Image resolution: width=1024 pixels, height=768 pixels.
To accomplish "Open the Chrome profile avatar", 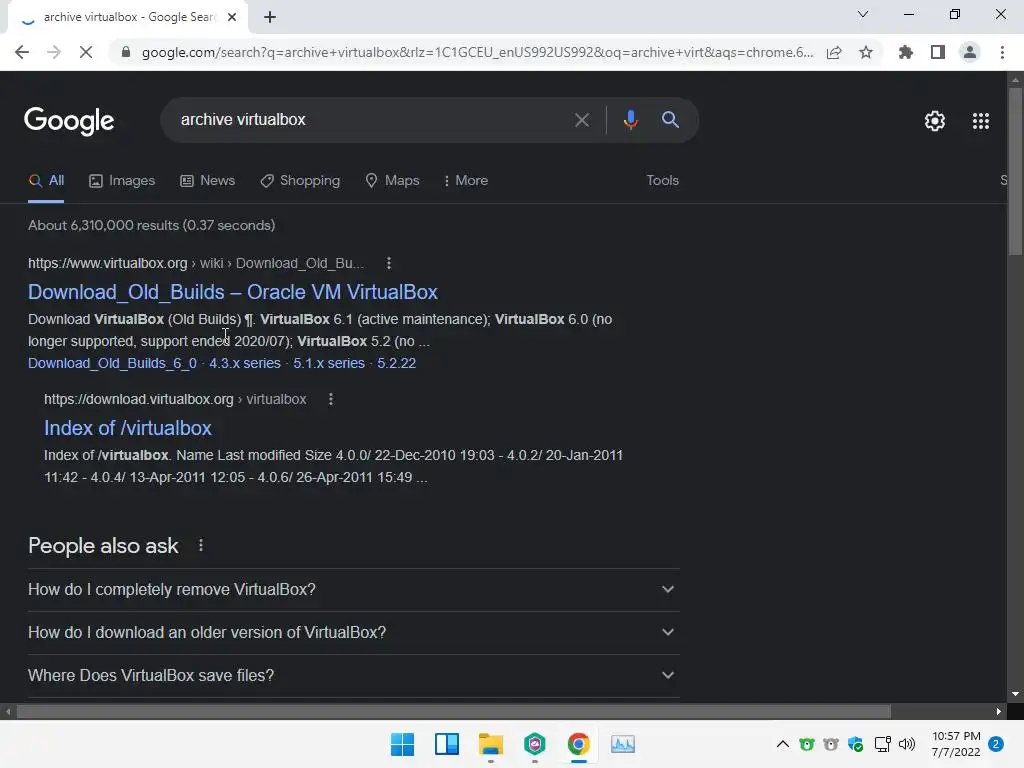I will click(x=970, y=52).
